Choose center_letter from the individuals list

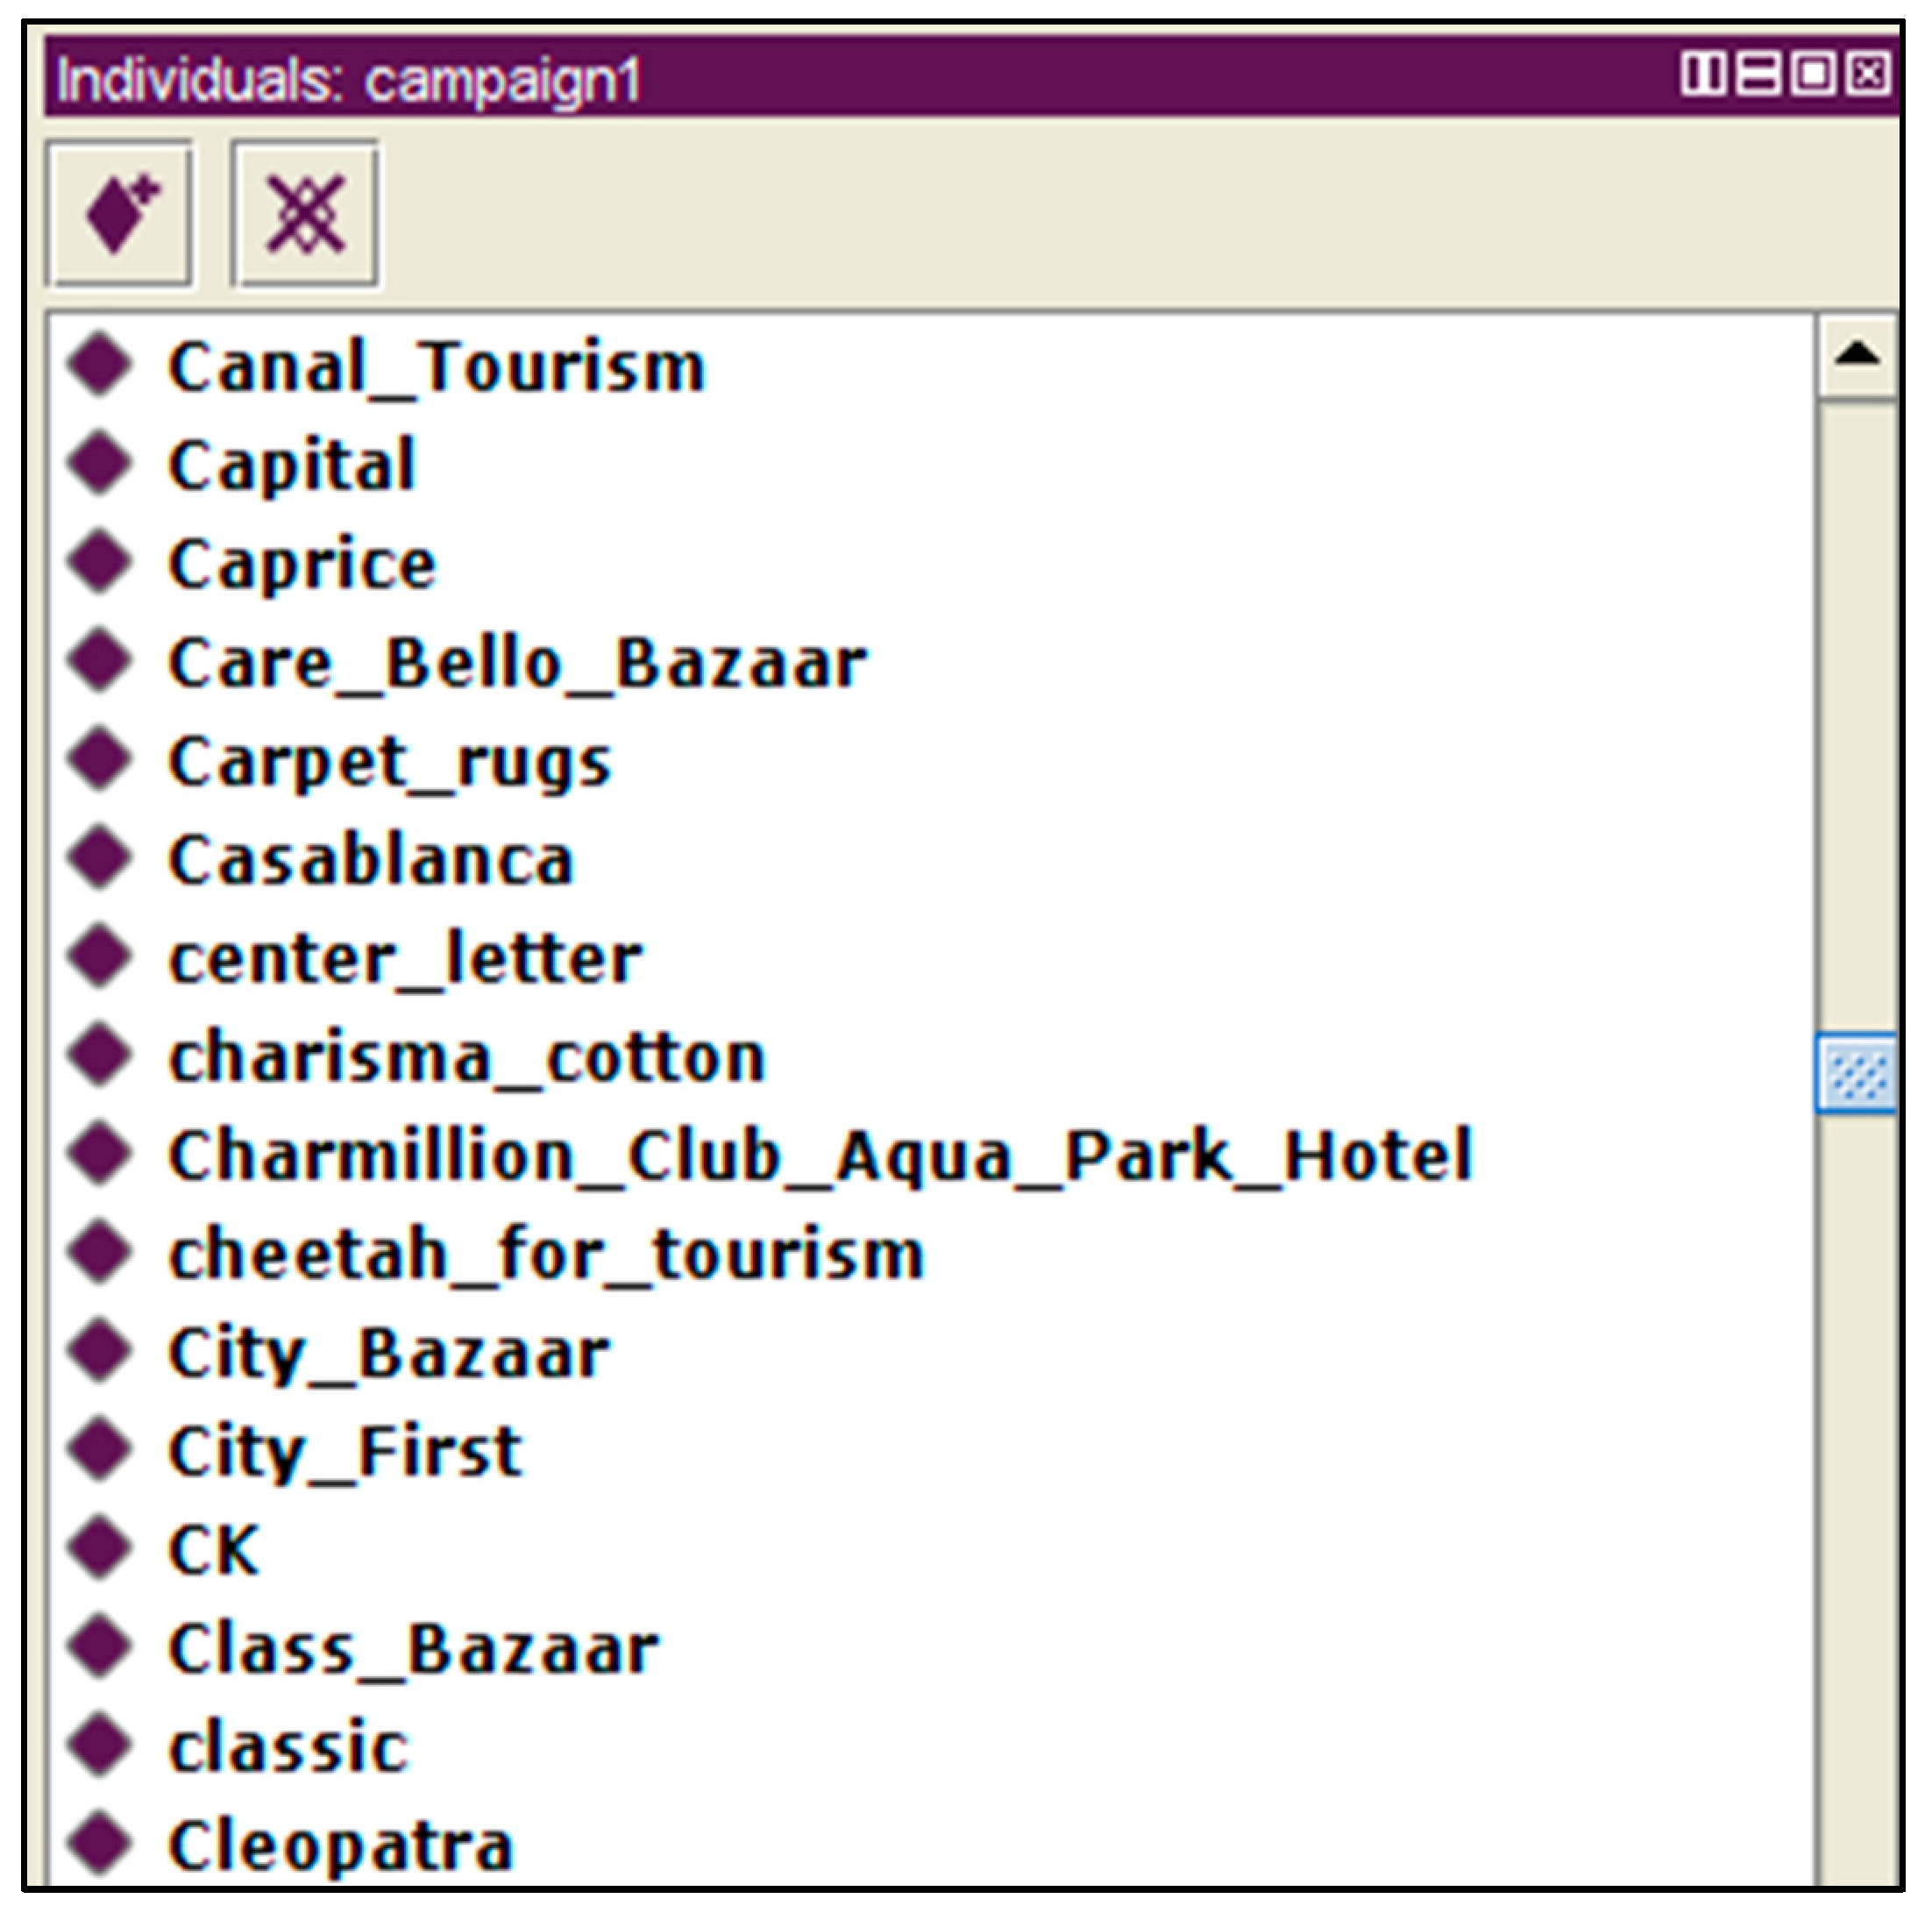pyautogui.click(x=405, y=959)
